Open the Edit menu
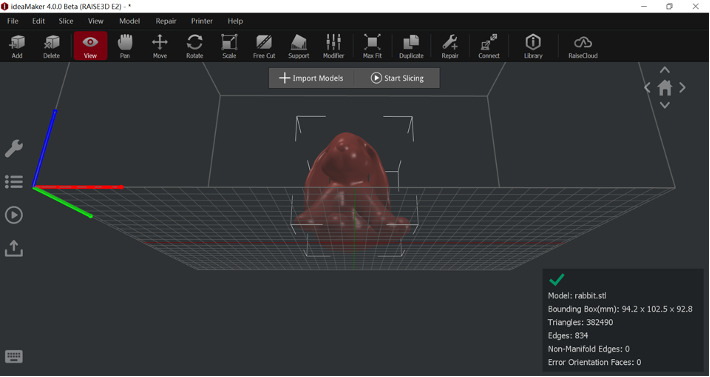 pyautogui.click(x=38, y=21)
